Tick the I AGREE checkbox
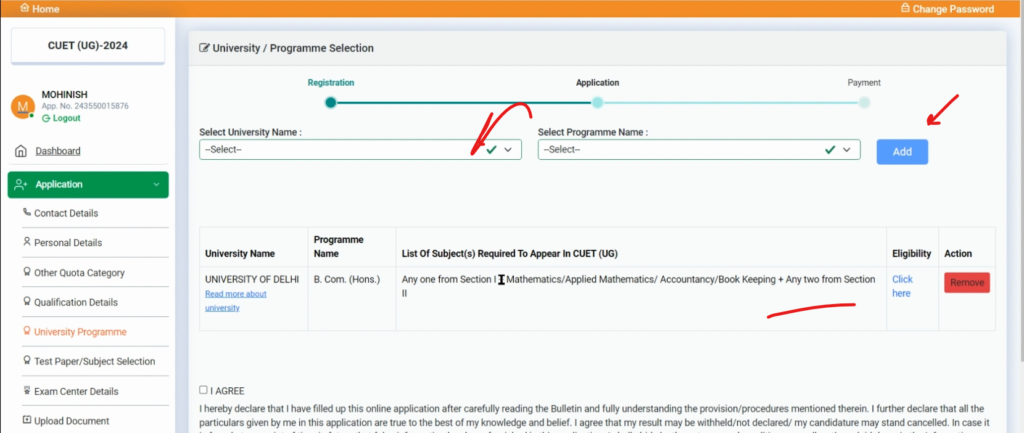The height and width of the screenshot is (433, 1024). (203, 390)
